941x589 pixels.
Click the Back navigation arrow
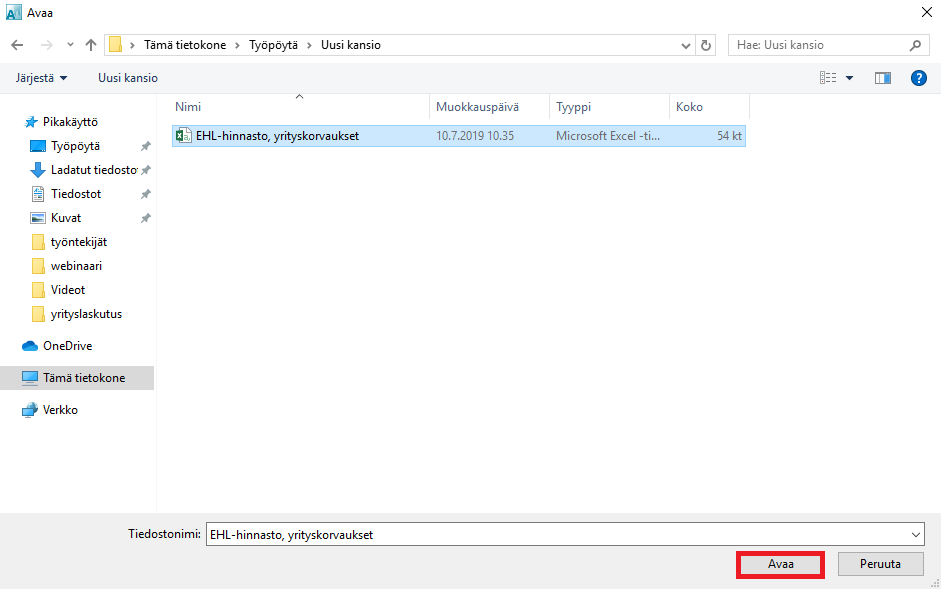coord(17,45)
